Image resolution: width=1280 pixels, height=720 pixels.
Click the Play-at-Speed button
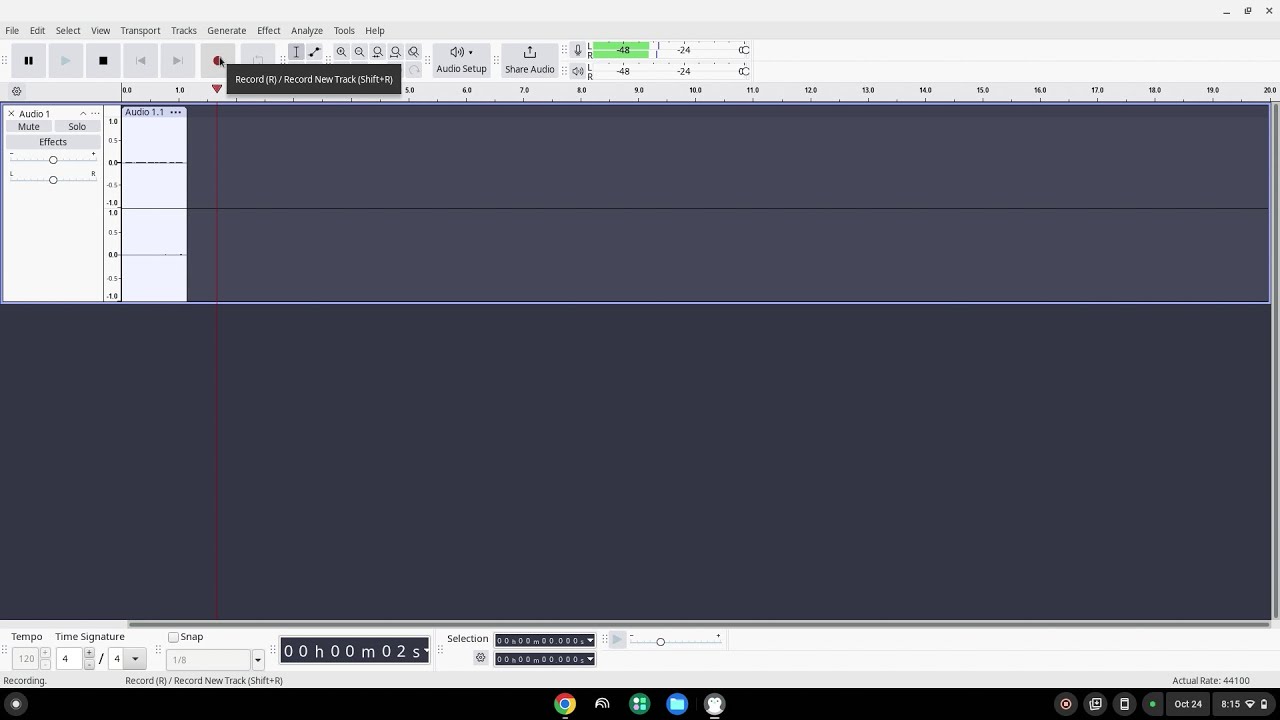pyautogui.click(x=616, y=640)
